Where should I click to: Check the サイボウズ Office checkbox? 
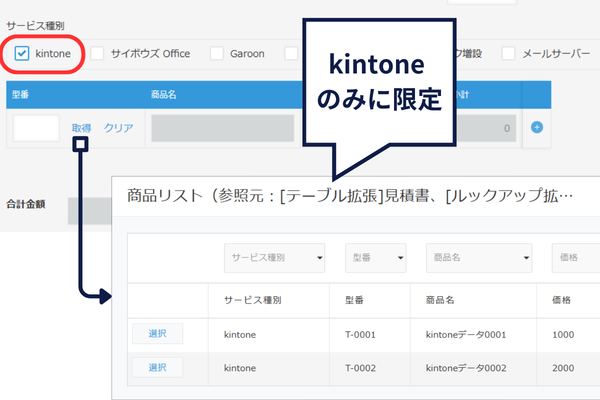(x=97, y=53)
